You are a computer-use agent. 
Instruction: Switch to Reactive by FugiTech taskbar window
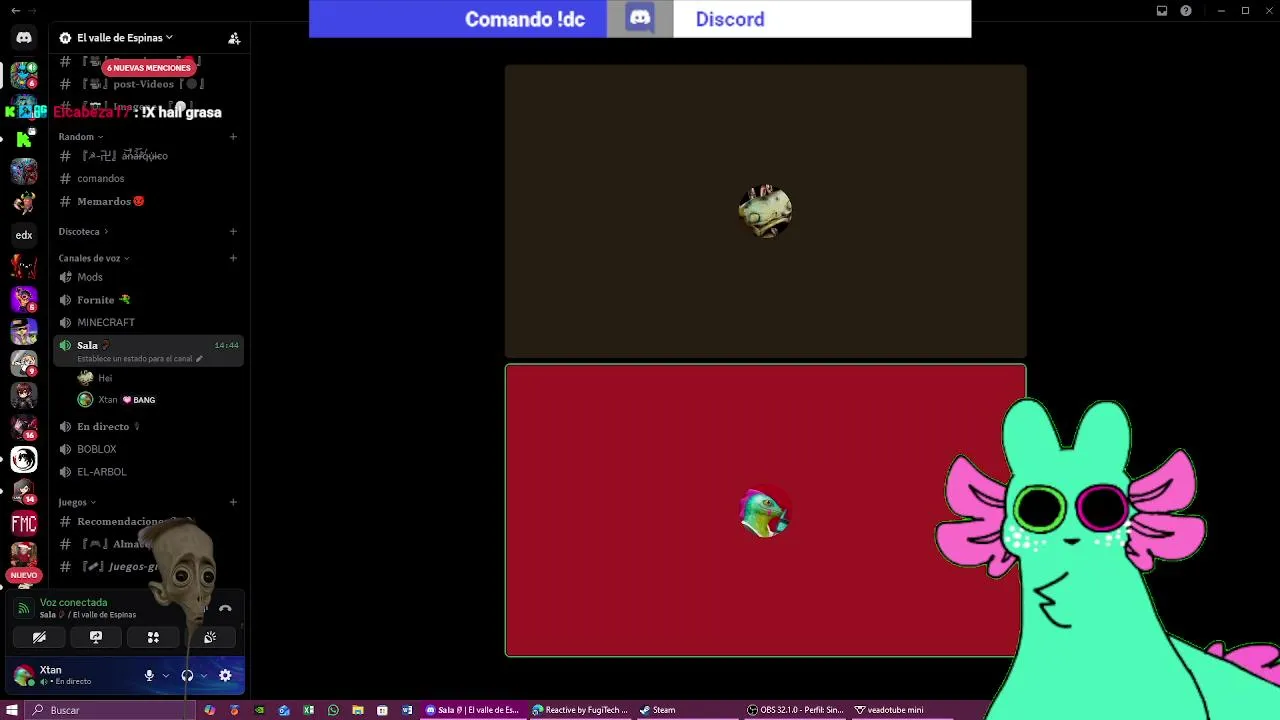coord(580,710)
